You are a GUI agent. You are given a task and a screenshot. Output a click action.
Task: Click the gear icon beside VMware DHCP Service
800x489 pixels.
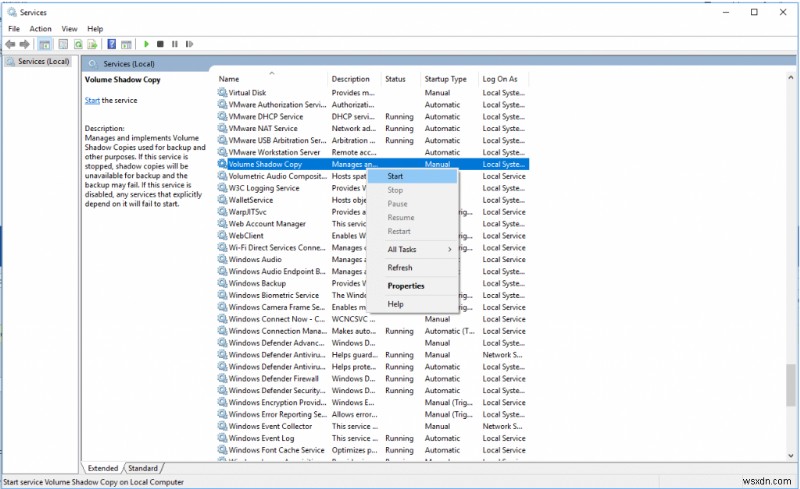coord(222,116)
